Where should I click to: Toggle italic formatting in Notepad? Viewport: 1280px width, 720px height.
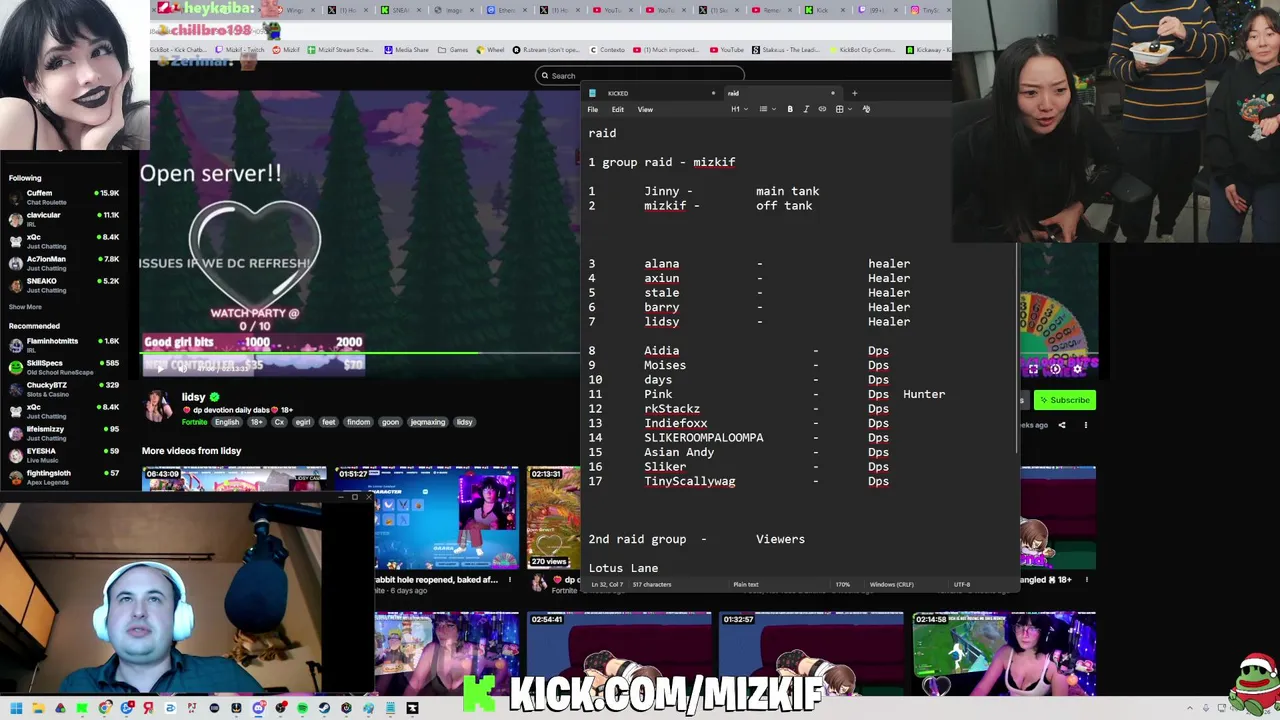(806, 109)
